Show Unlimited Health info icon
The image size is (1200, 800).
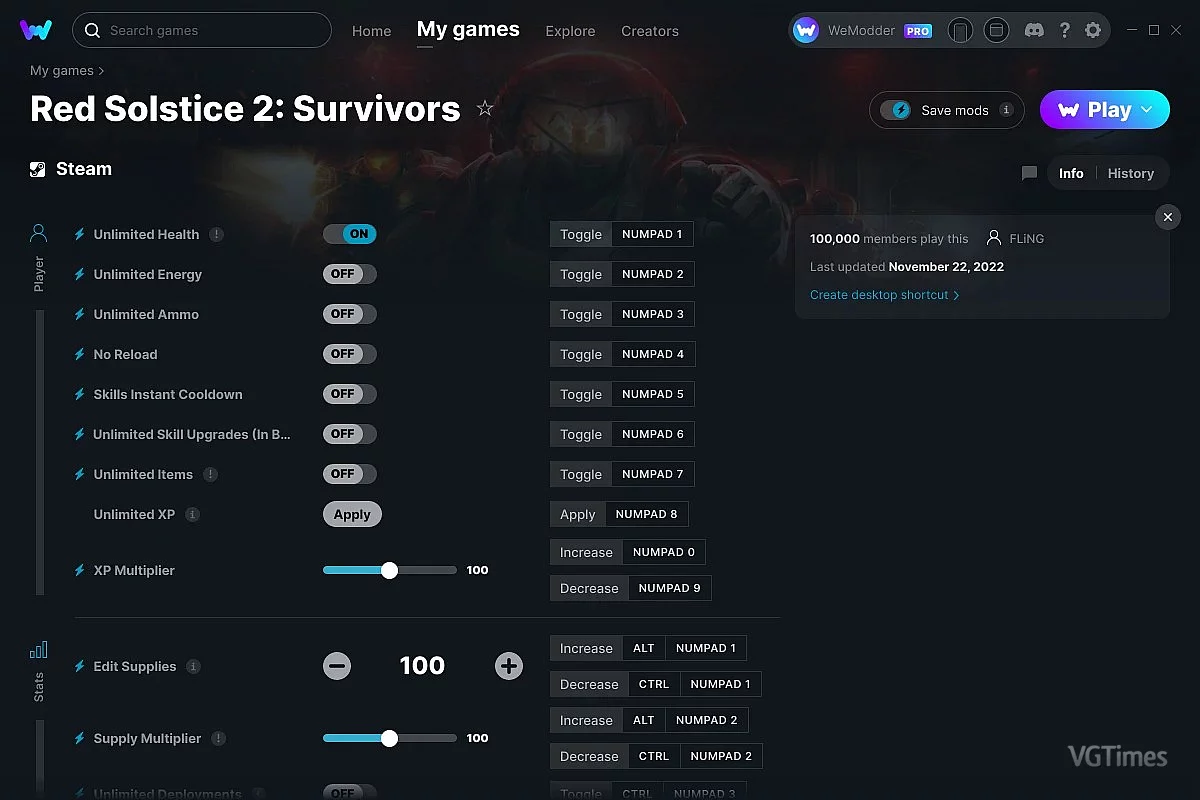tap(216, 234)
